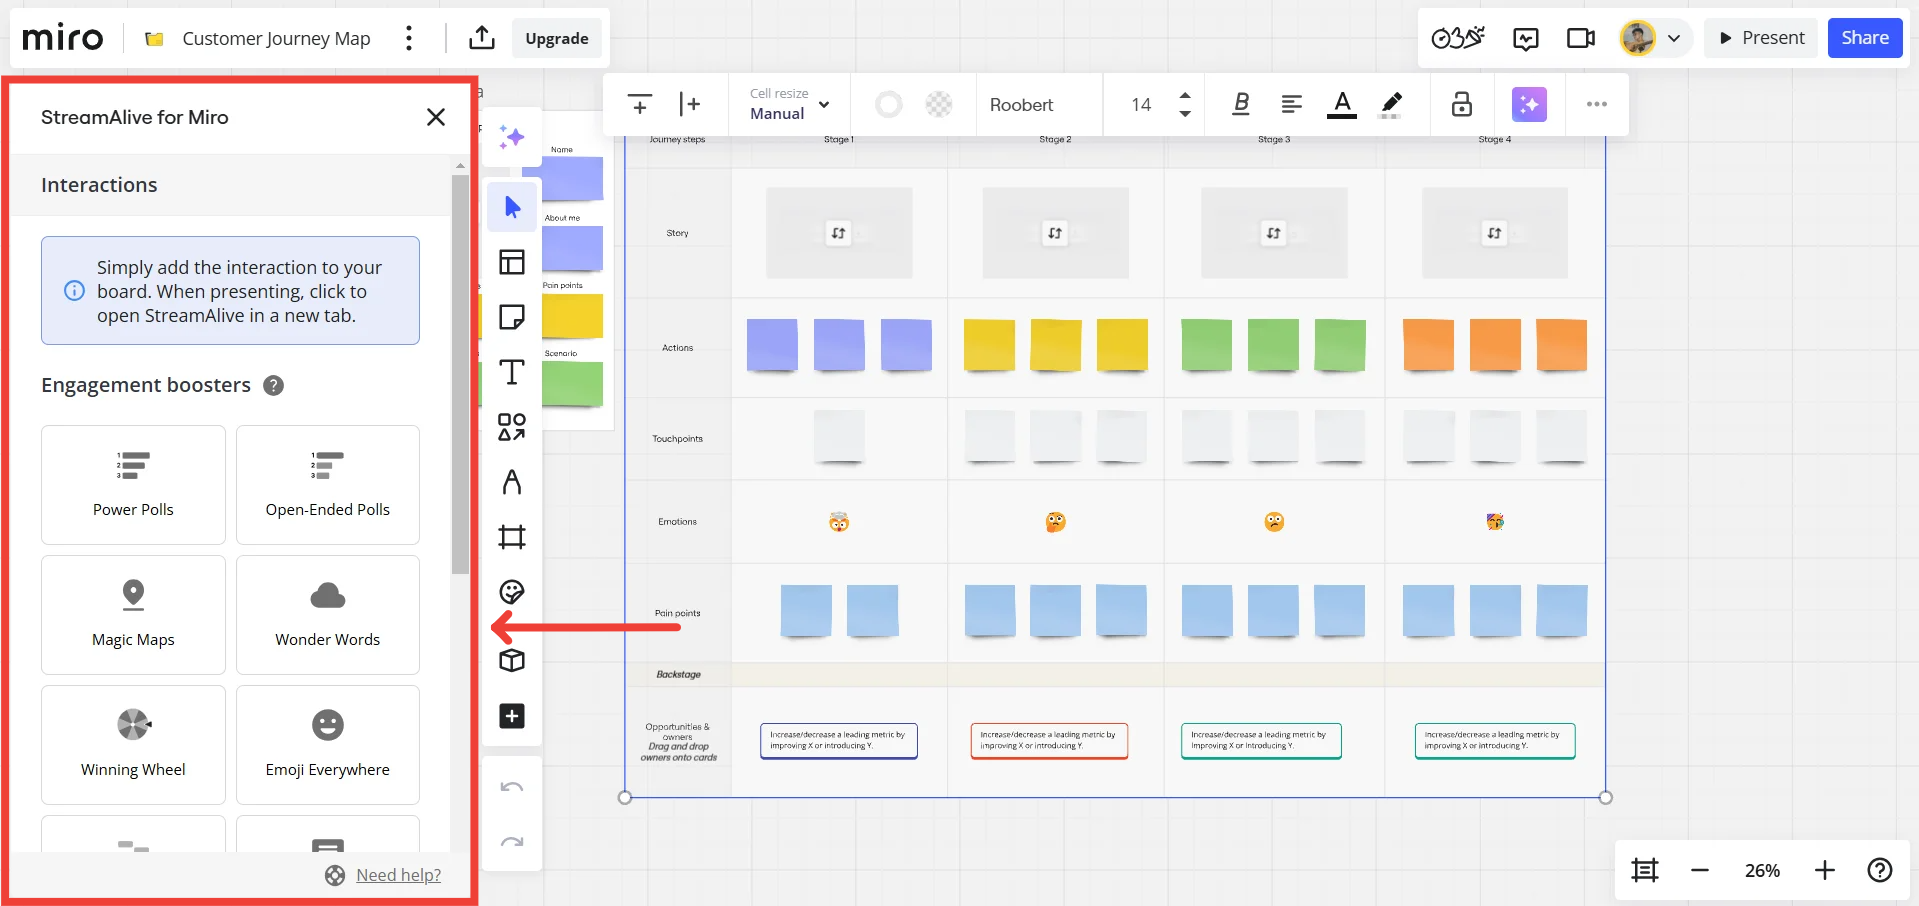Insert a row with the add-row icon

(640, 104)
